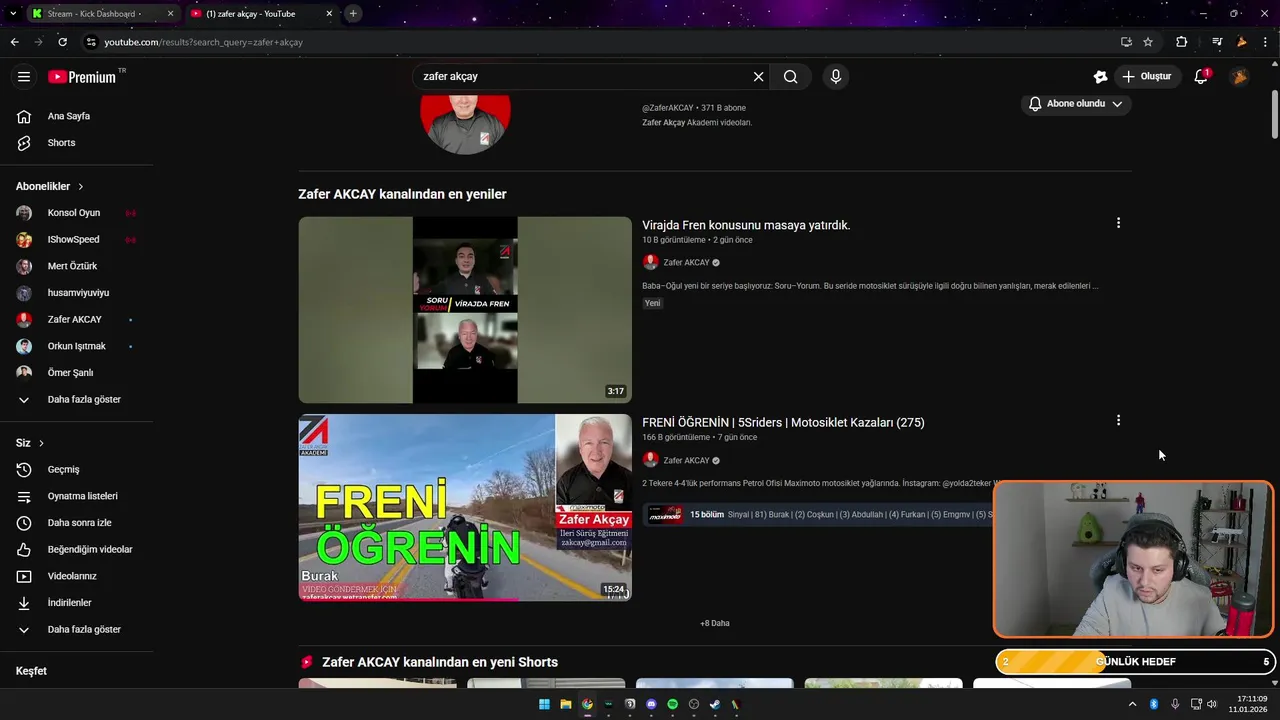Click the page vertical scrollbar
Screen dimensions: 1280x720
click(1275, 115)
